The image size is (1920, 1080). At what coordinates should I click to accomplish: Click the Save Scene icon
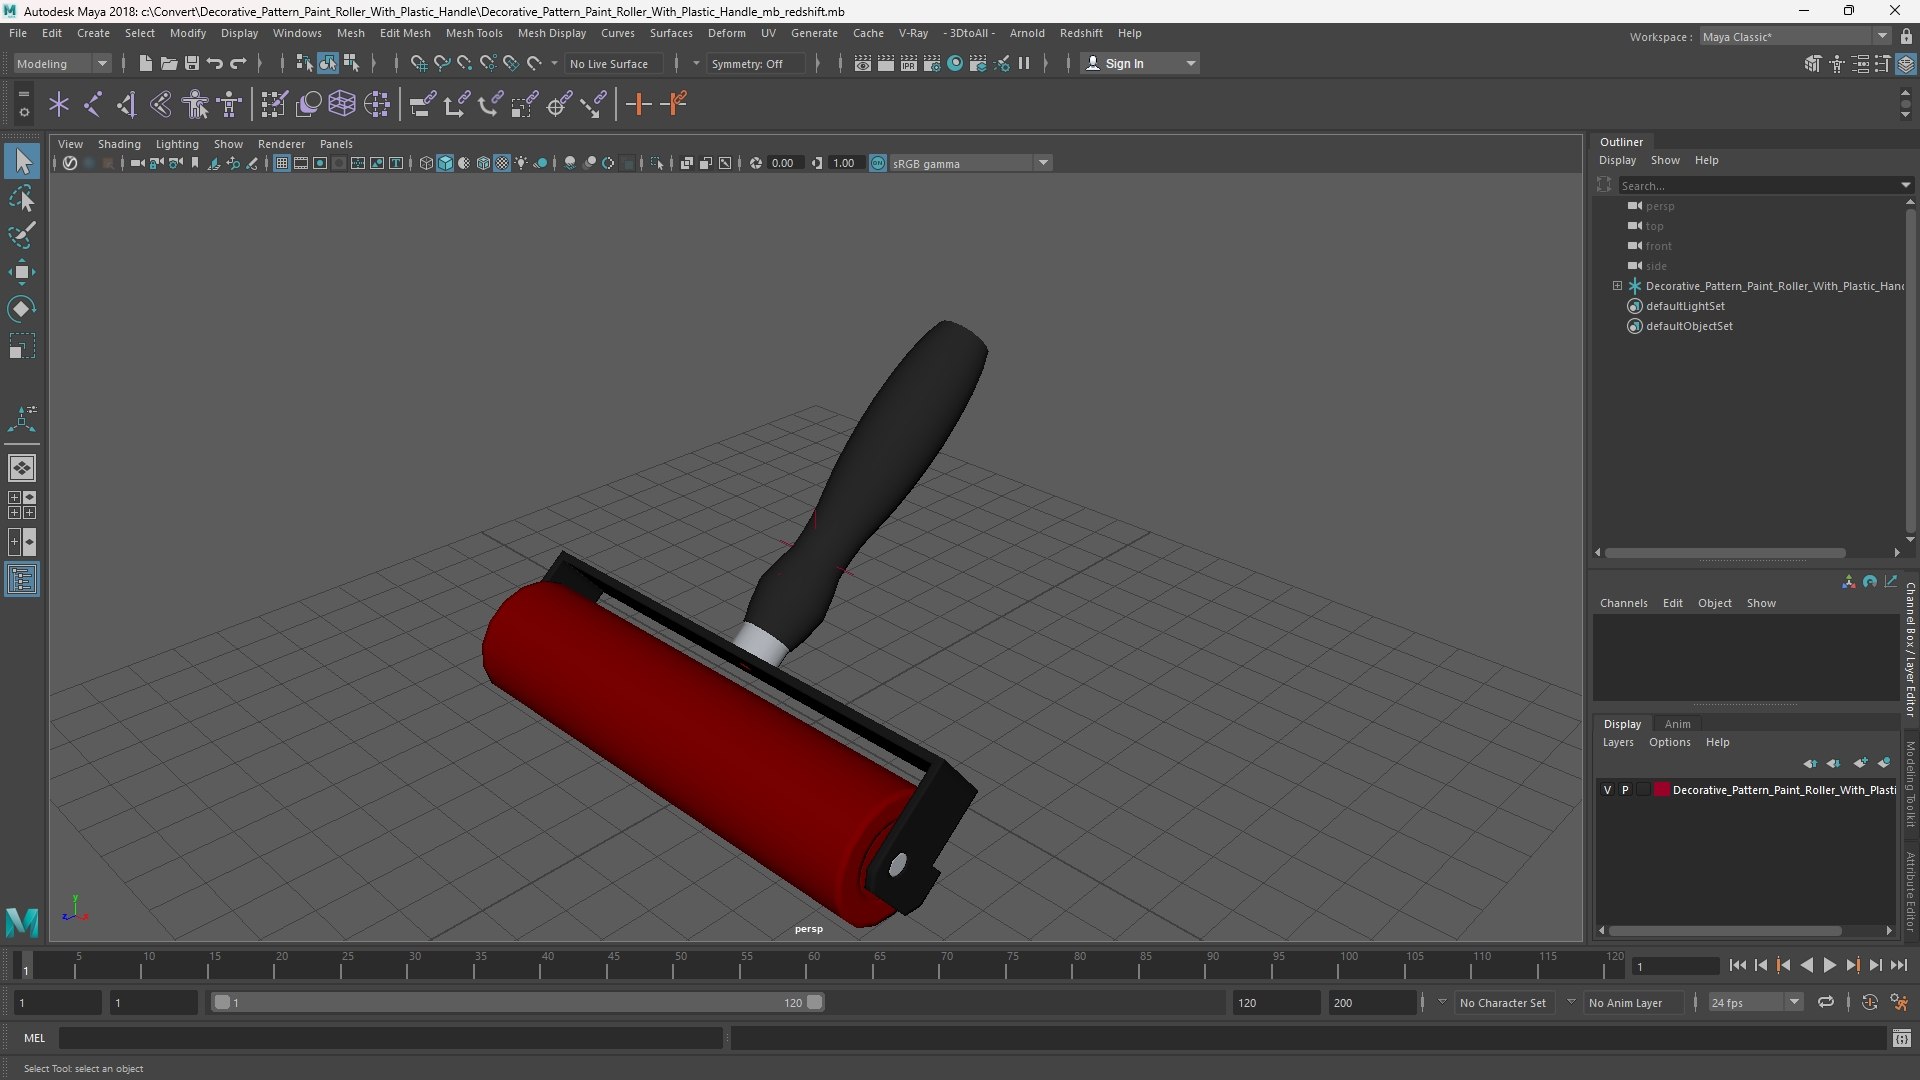(192, 63)
